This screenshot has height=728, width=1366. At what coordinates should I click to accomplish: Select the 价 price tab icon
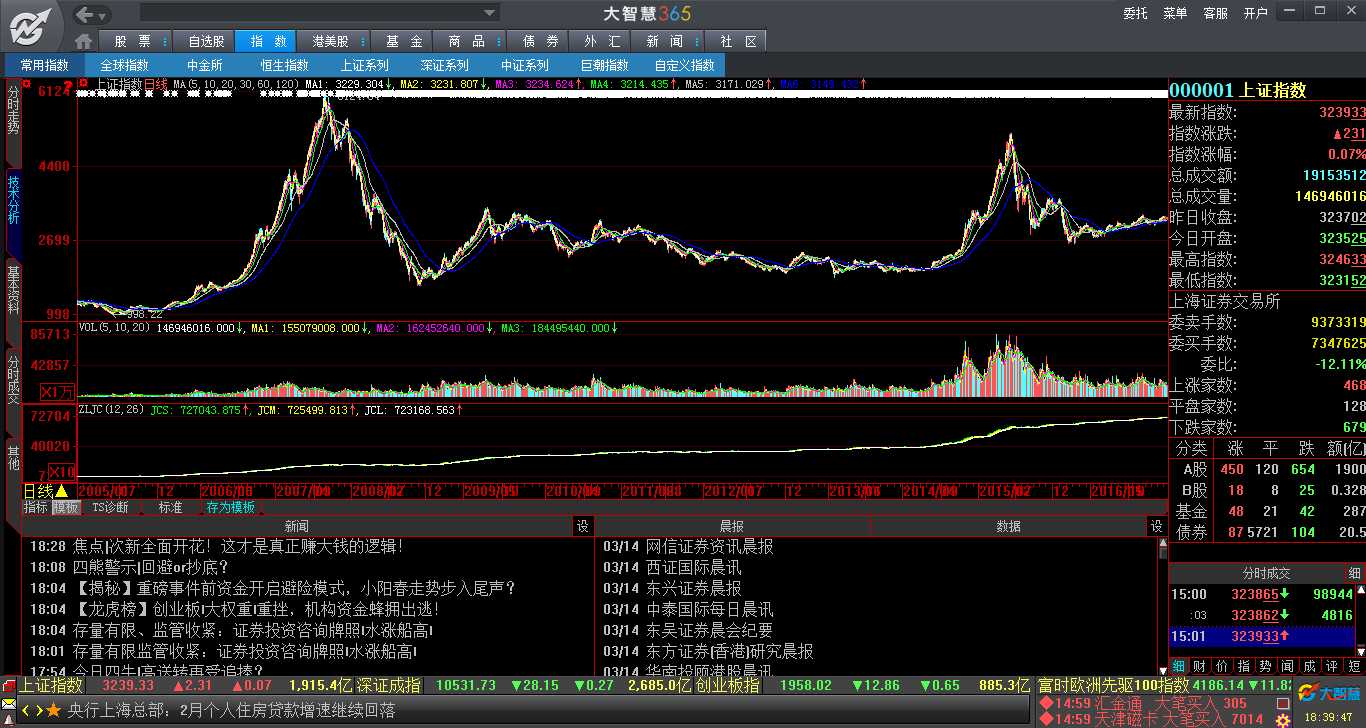1222,666
